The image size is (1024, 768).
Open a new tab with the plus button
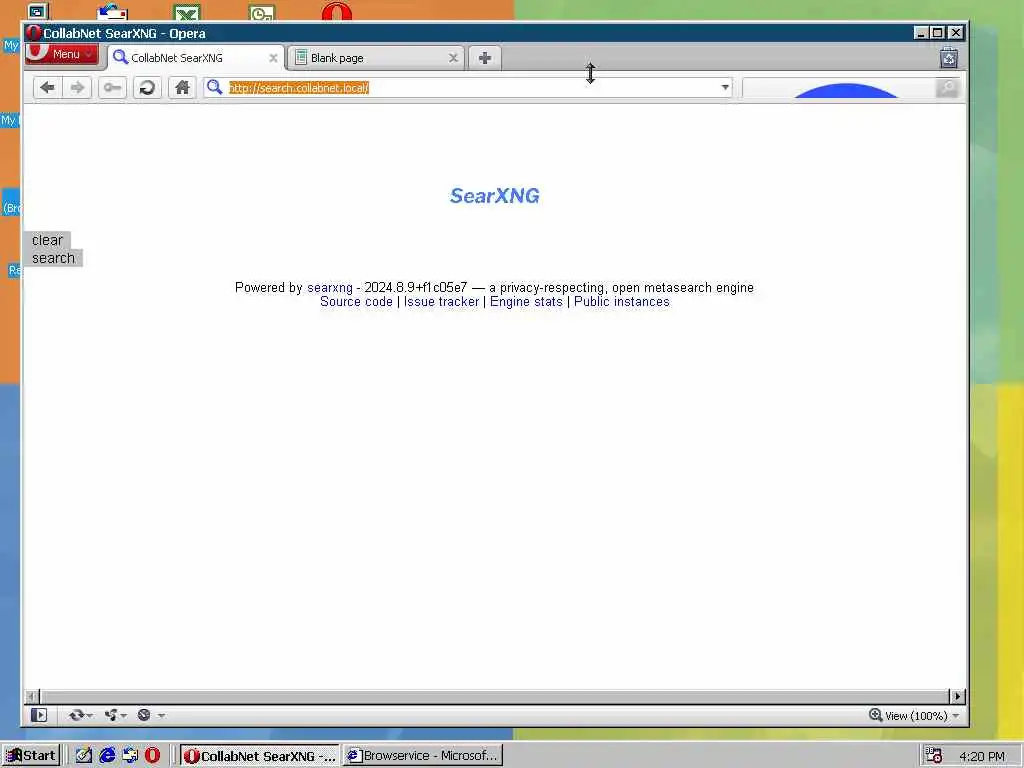[x=485, y=58]
